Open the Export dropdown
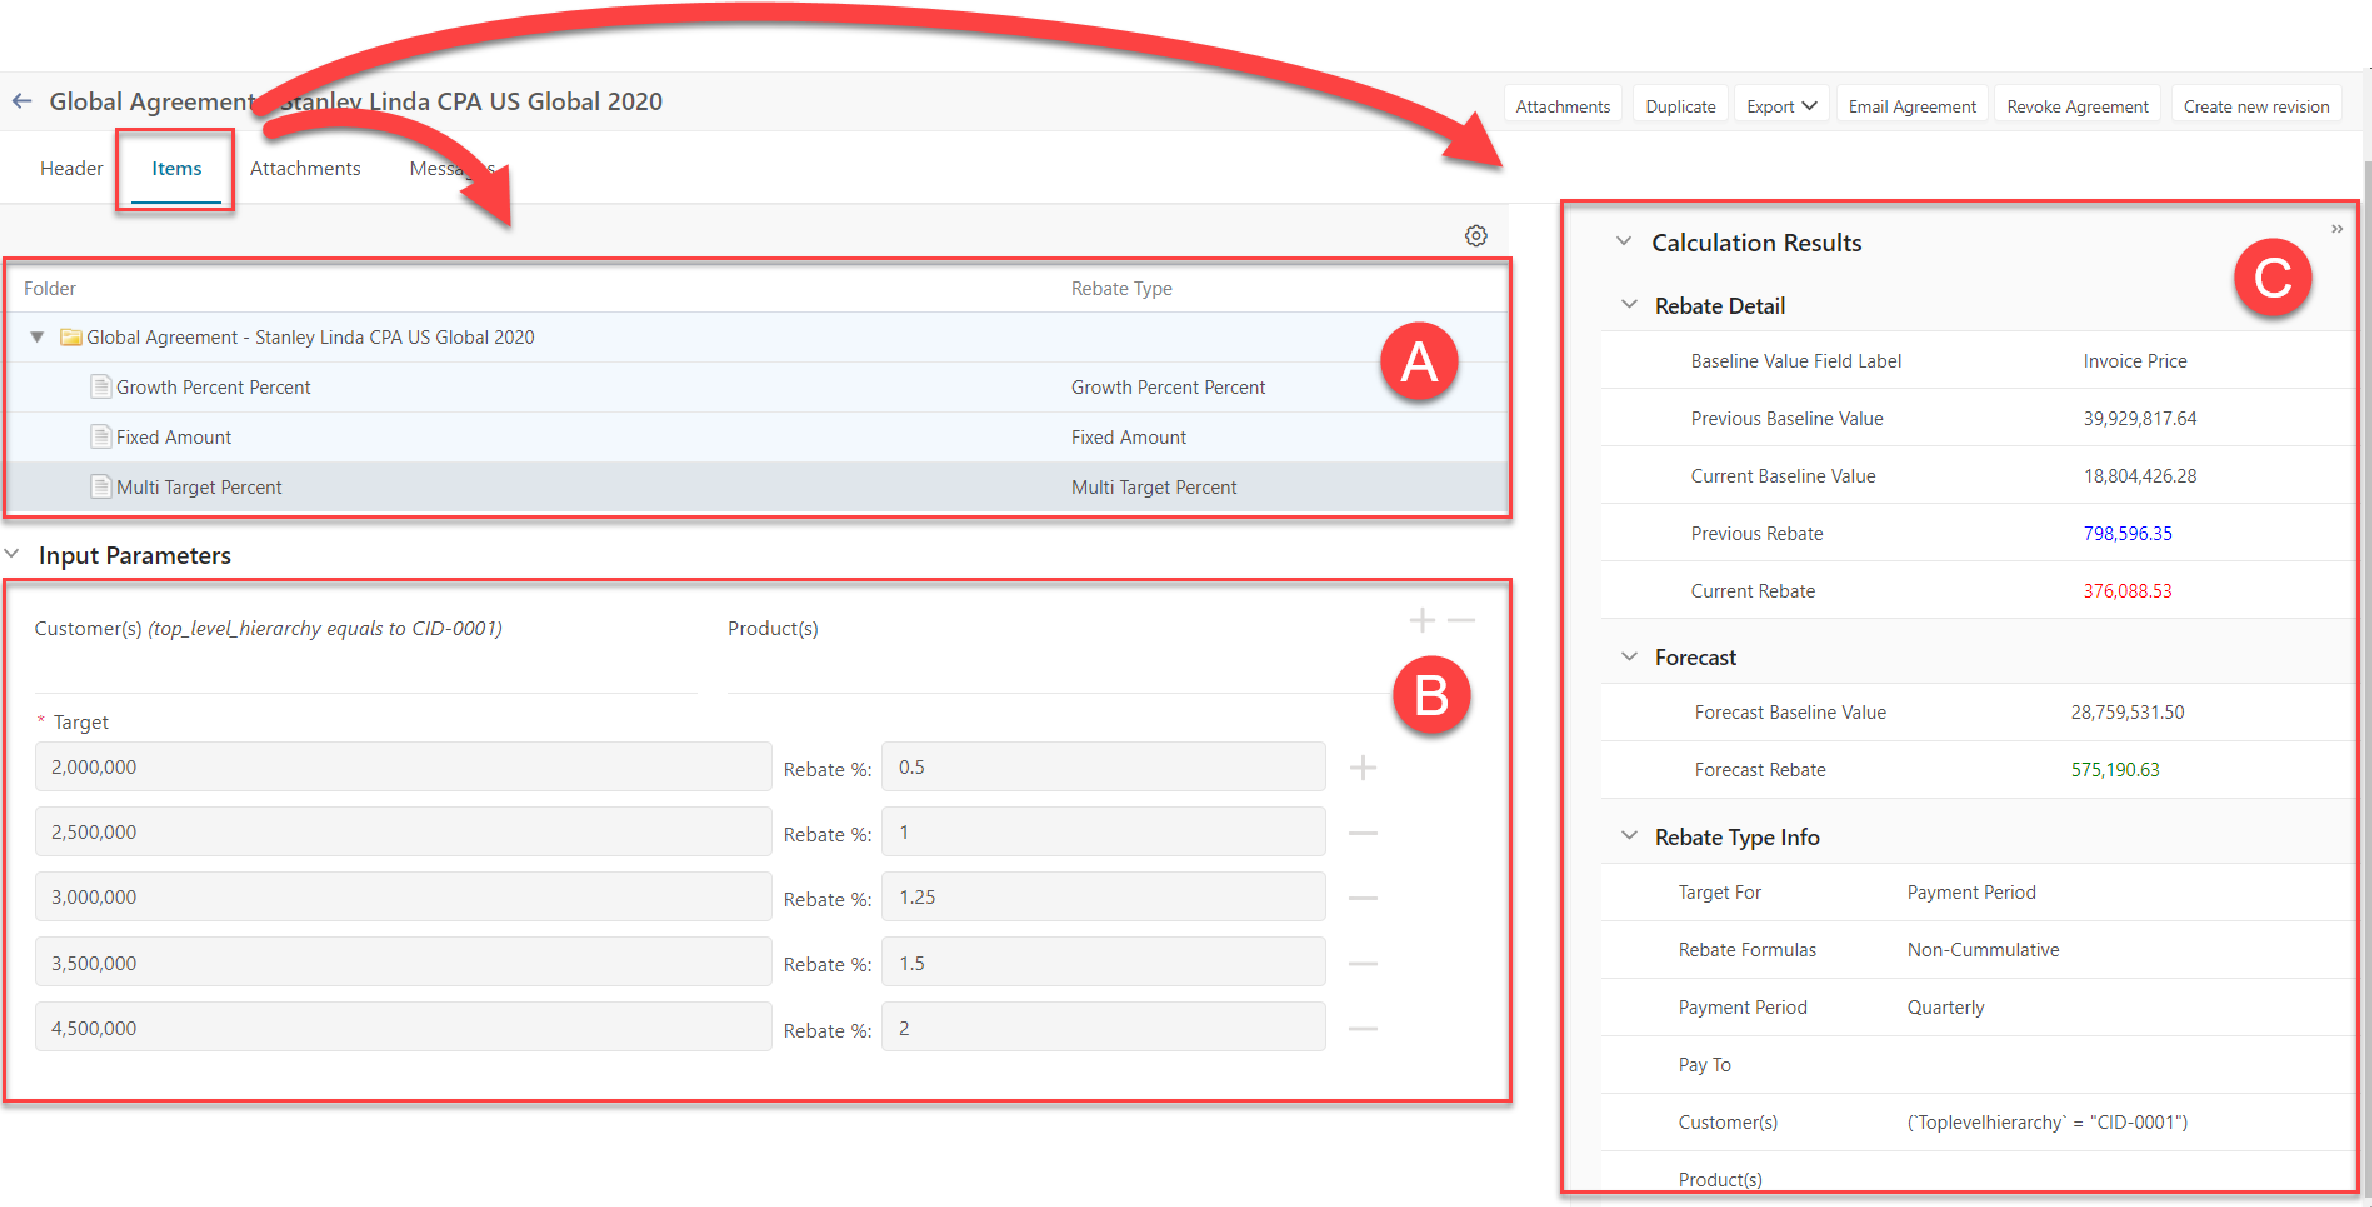 pyautogui.click(x=1780, y=106)
